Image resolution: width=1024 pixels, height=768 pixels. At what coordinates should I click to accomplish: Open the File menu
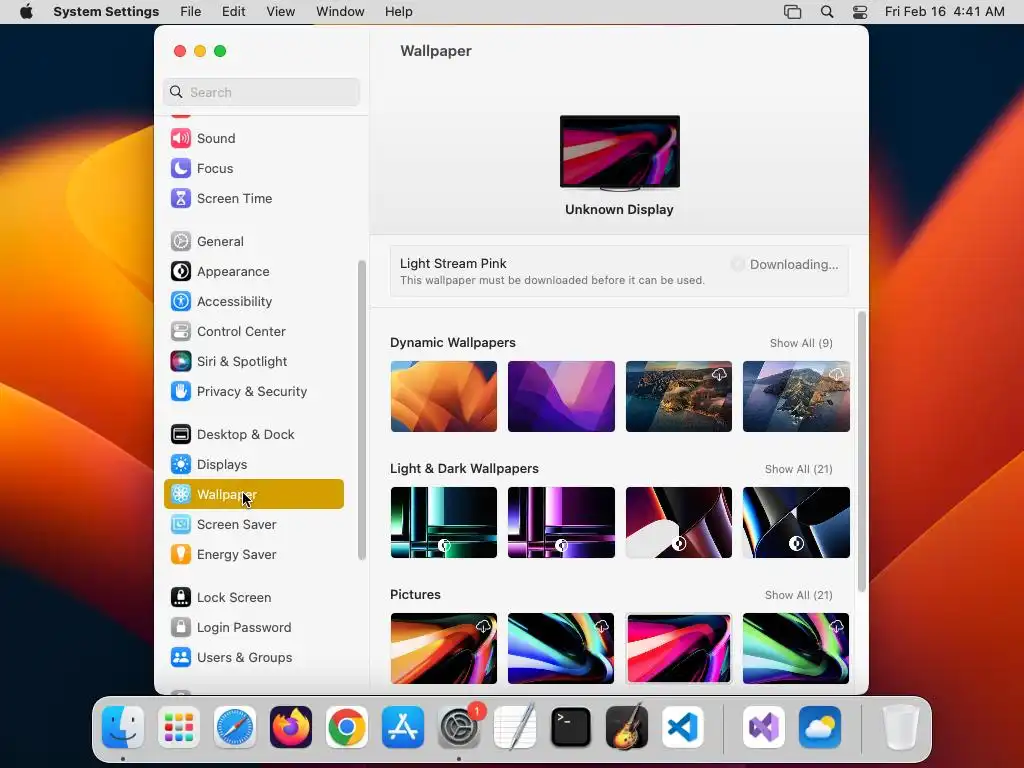(x=191, y=12)
